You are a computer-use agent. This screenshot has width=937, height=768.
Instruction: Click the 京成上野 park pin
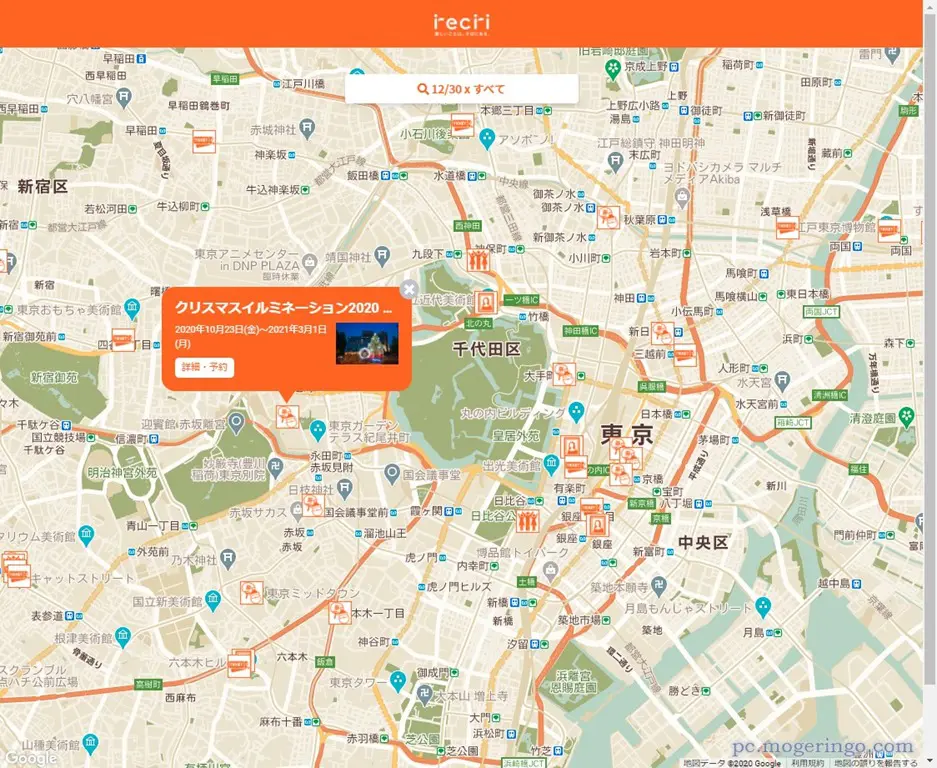[x=613, y=69]
